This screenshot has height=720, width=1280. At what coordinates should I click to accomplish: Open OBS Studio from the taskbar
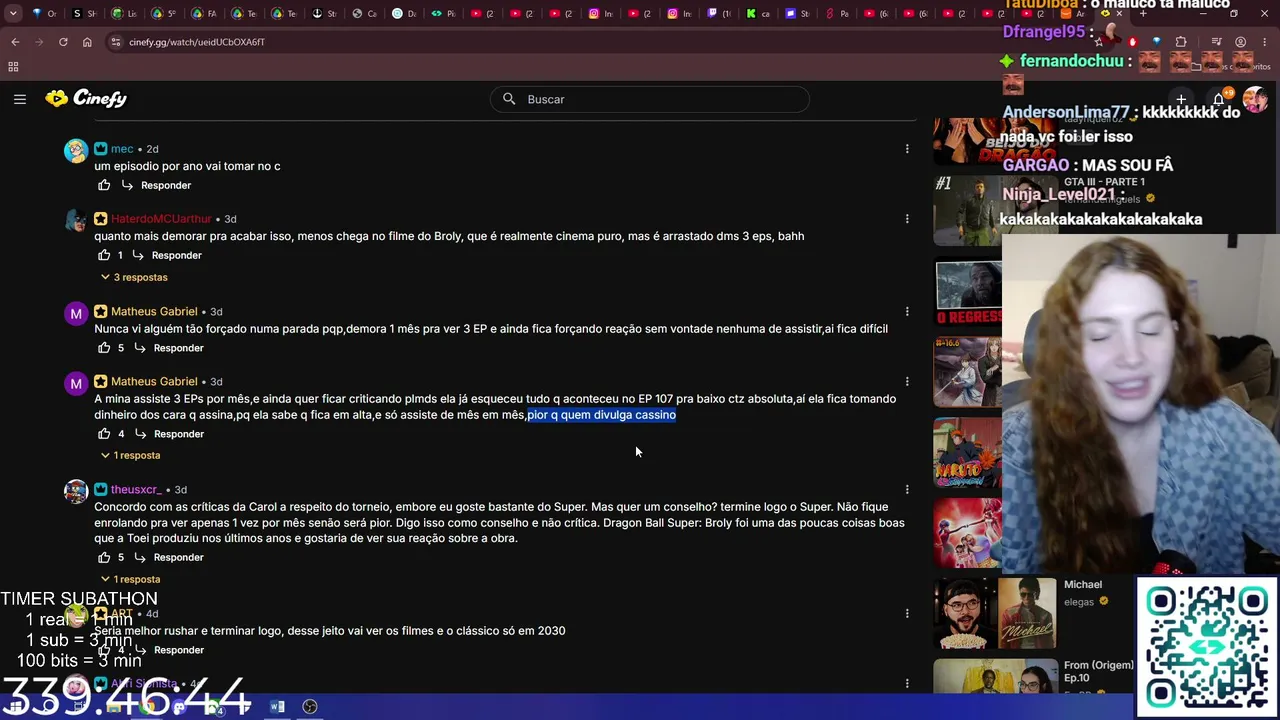tap(310, 707)
